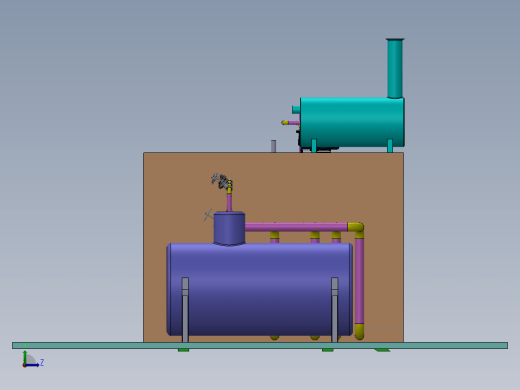Select the gray lever handle beside blue dome

[208, 215]
